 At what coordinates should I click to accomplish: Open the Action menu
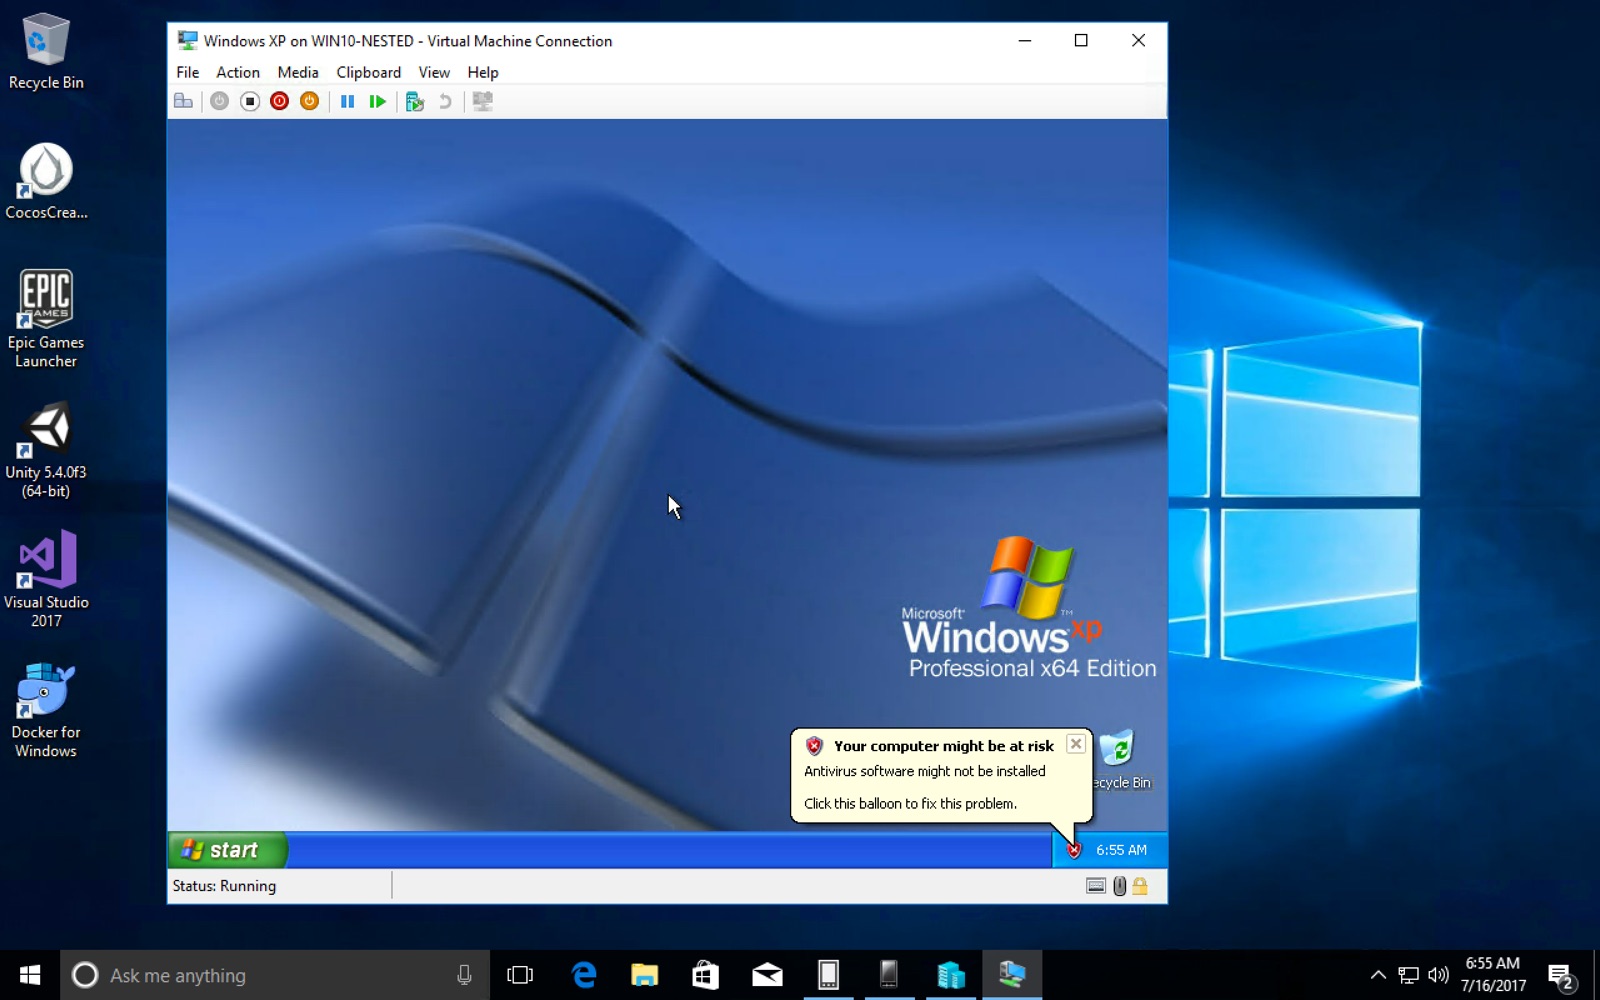238,72
